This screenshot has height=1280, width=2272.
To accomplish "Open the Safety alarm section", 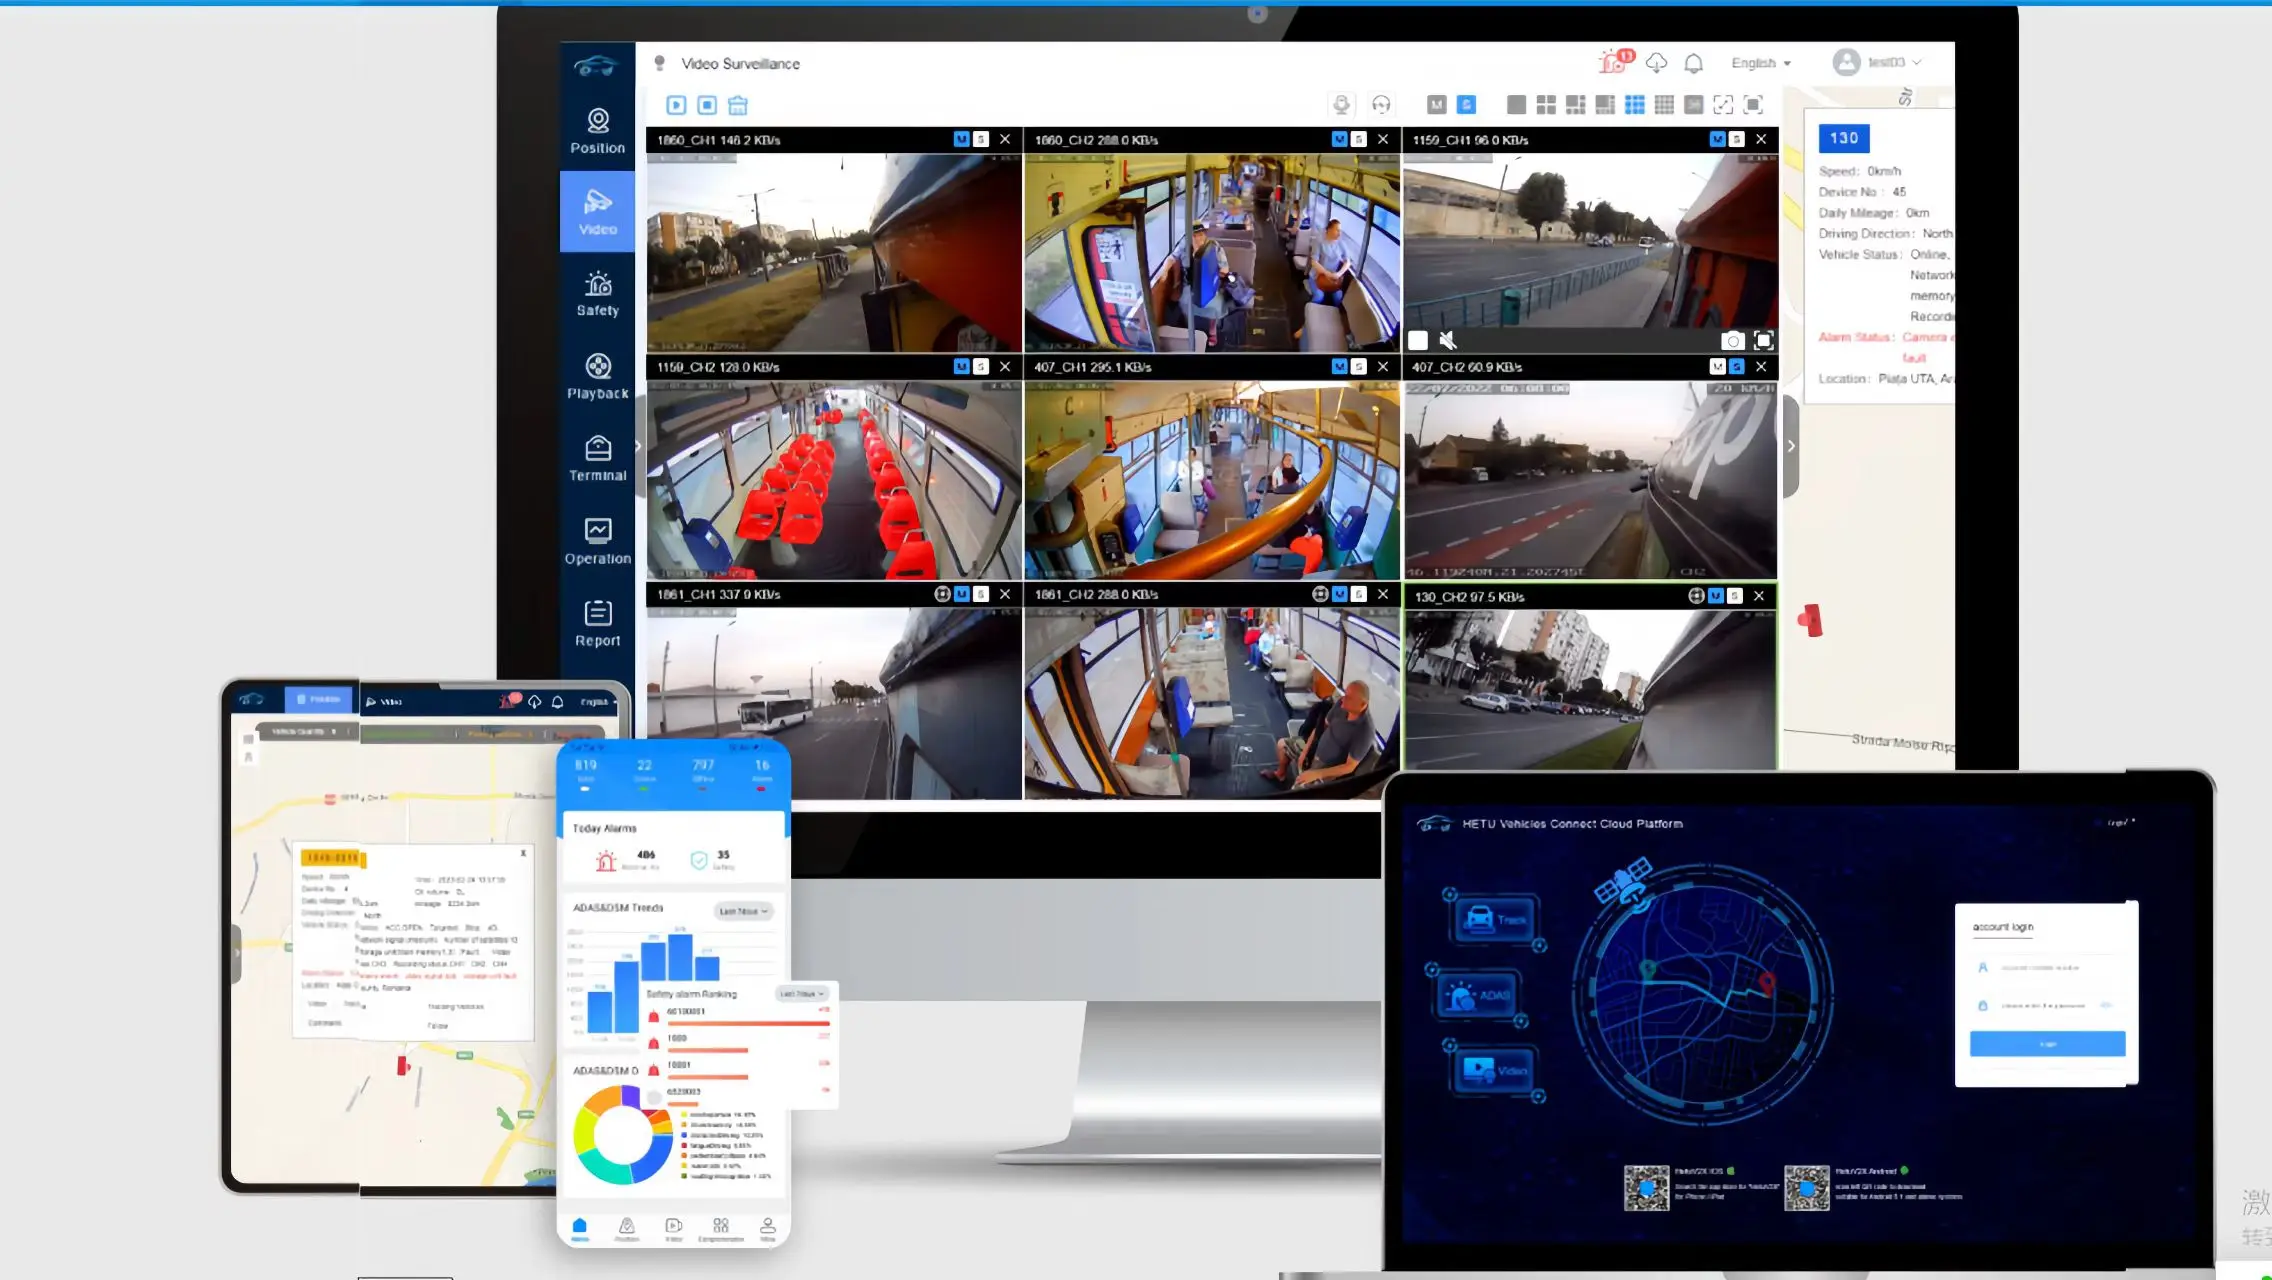I will pos(597,294).
